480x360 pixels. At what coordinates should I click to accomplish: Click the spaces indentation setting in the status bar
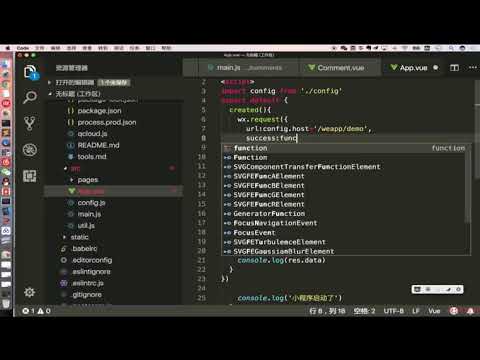[x=364, y=311]
